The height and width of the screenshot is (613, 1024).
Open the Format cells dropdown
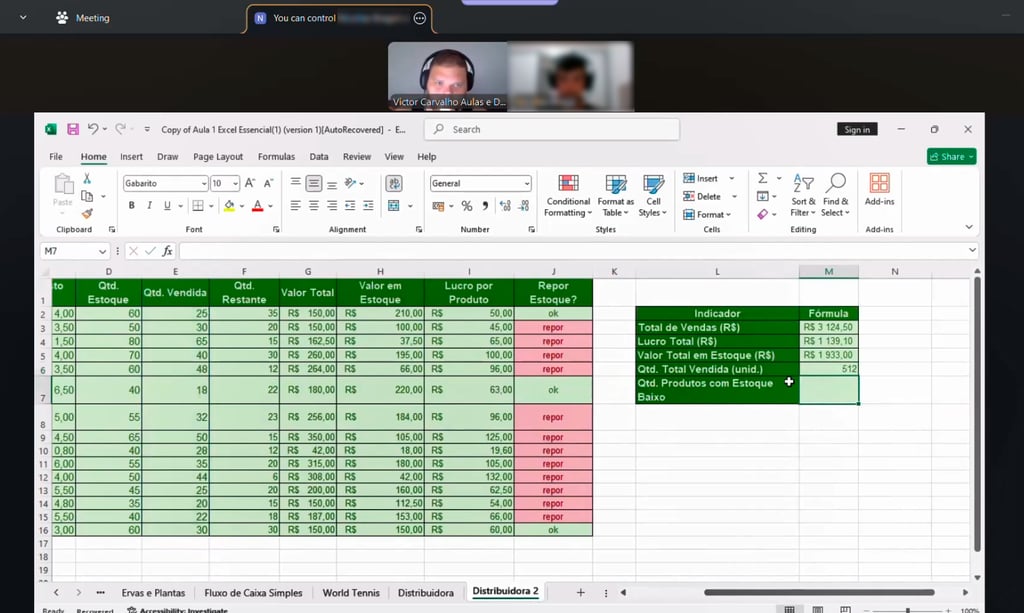(707, 215)
